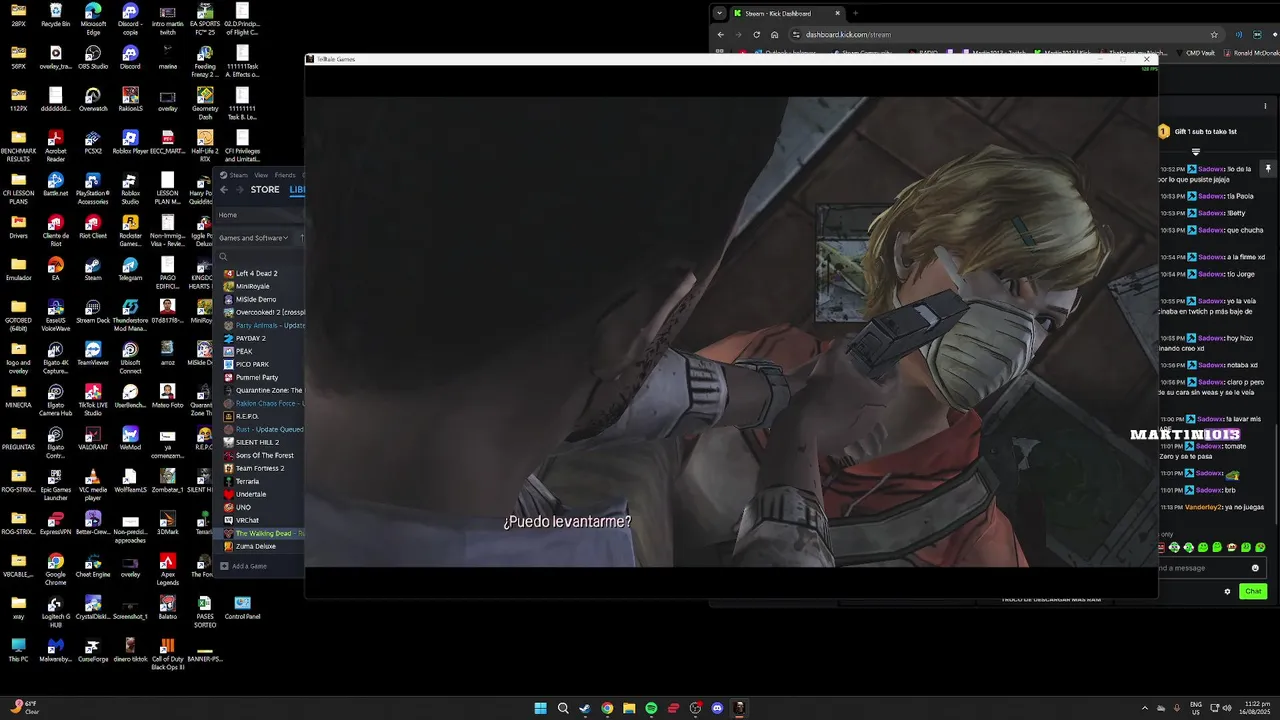Image resolution: width=1280 pixels, height=720 pixels.
Task: Open the View menu in Steam
Action: (260, 175)
